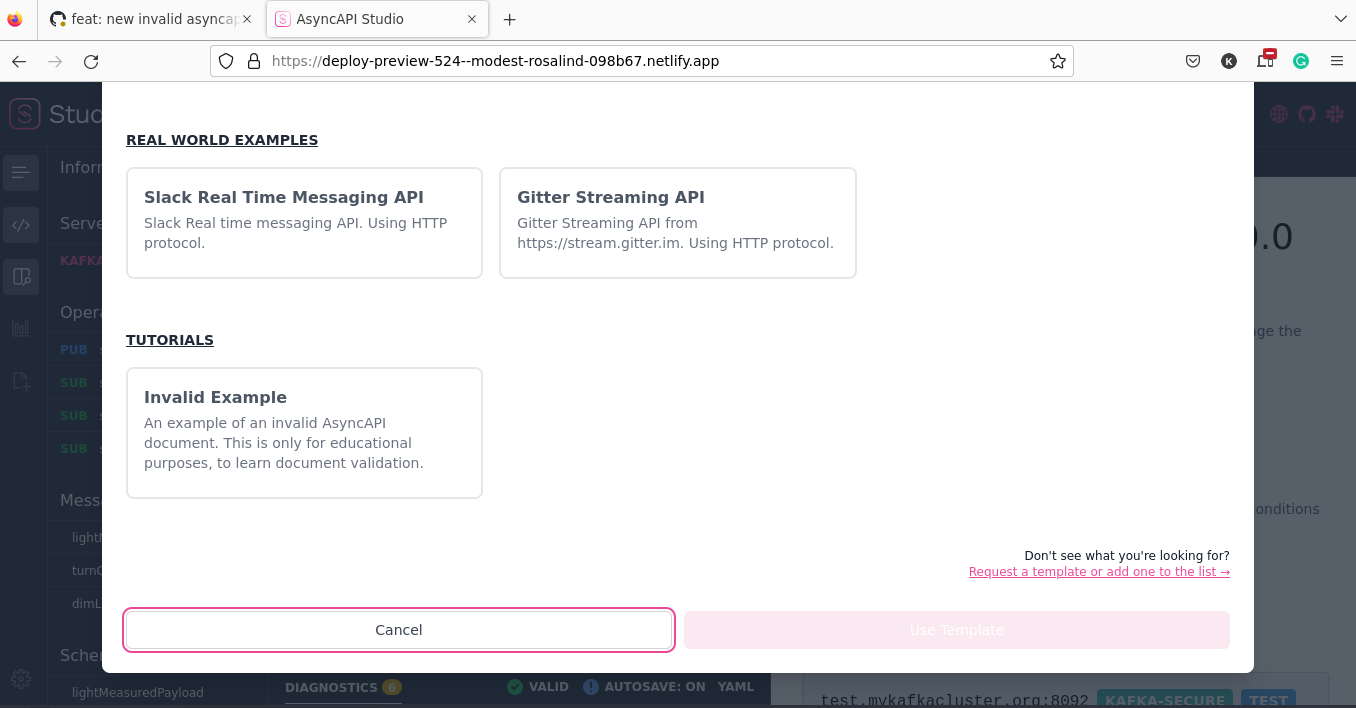Bookmark this page with star icon

pos(1057,61)
